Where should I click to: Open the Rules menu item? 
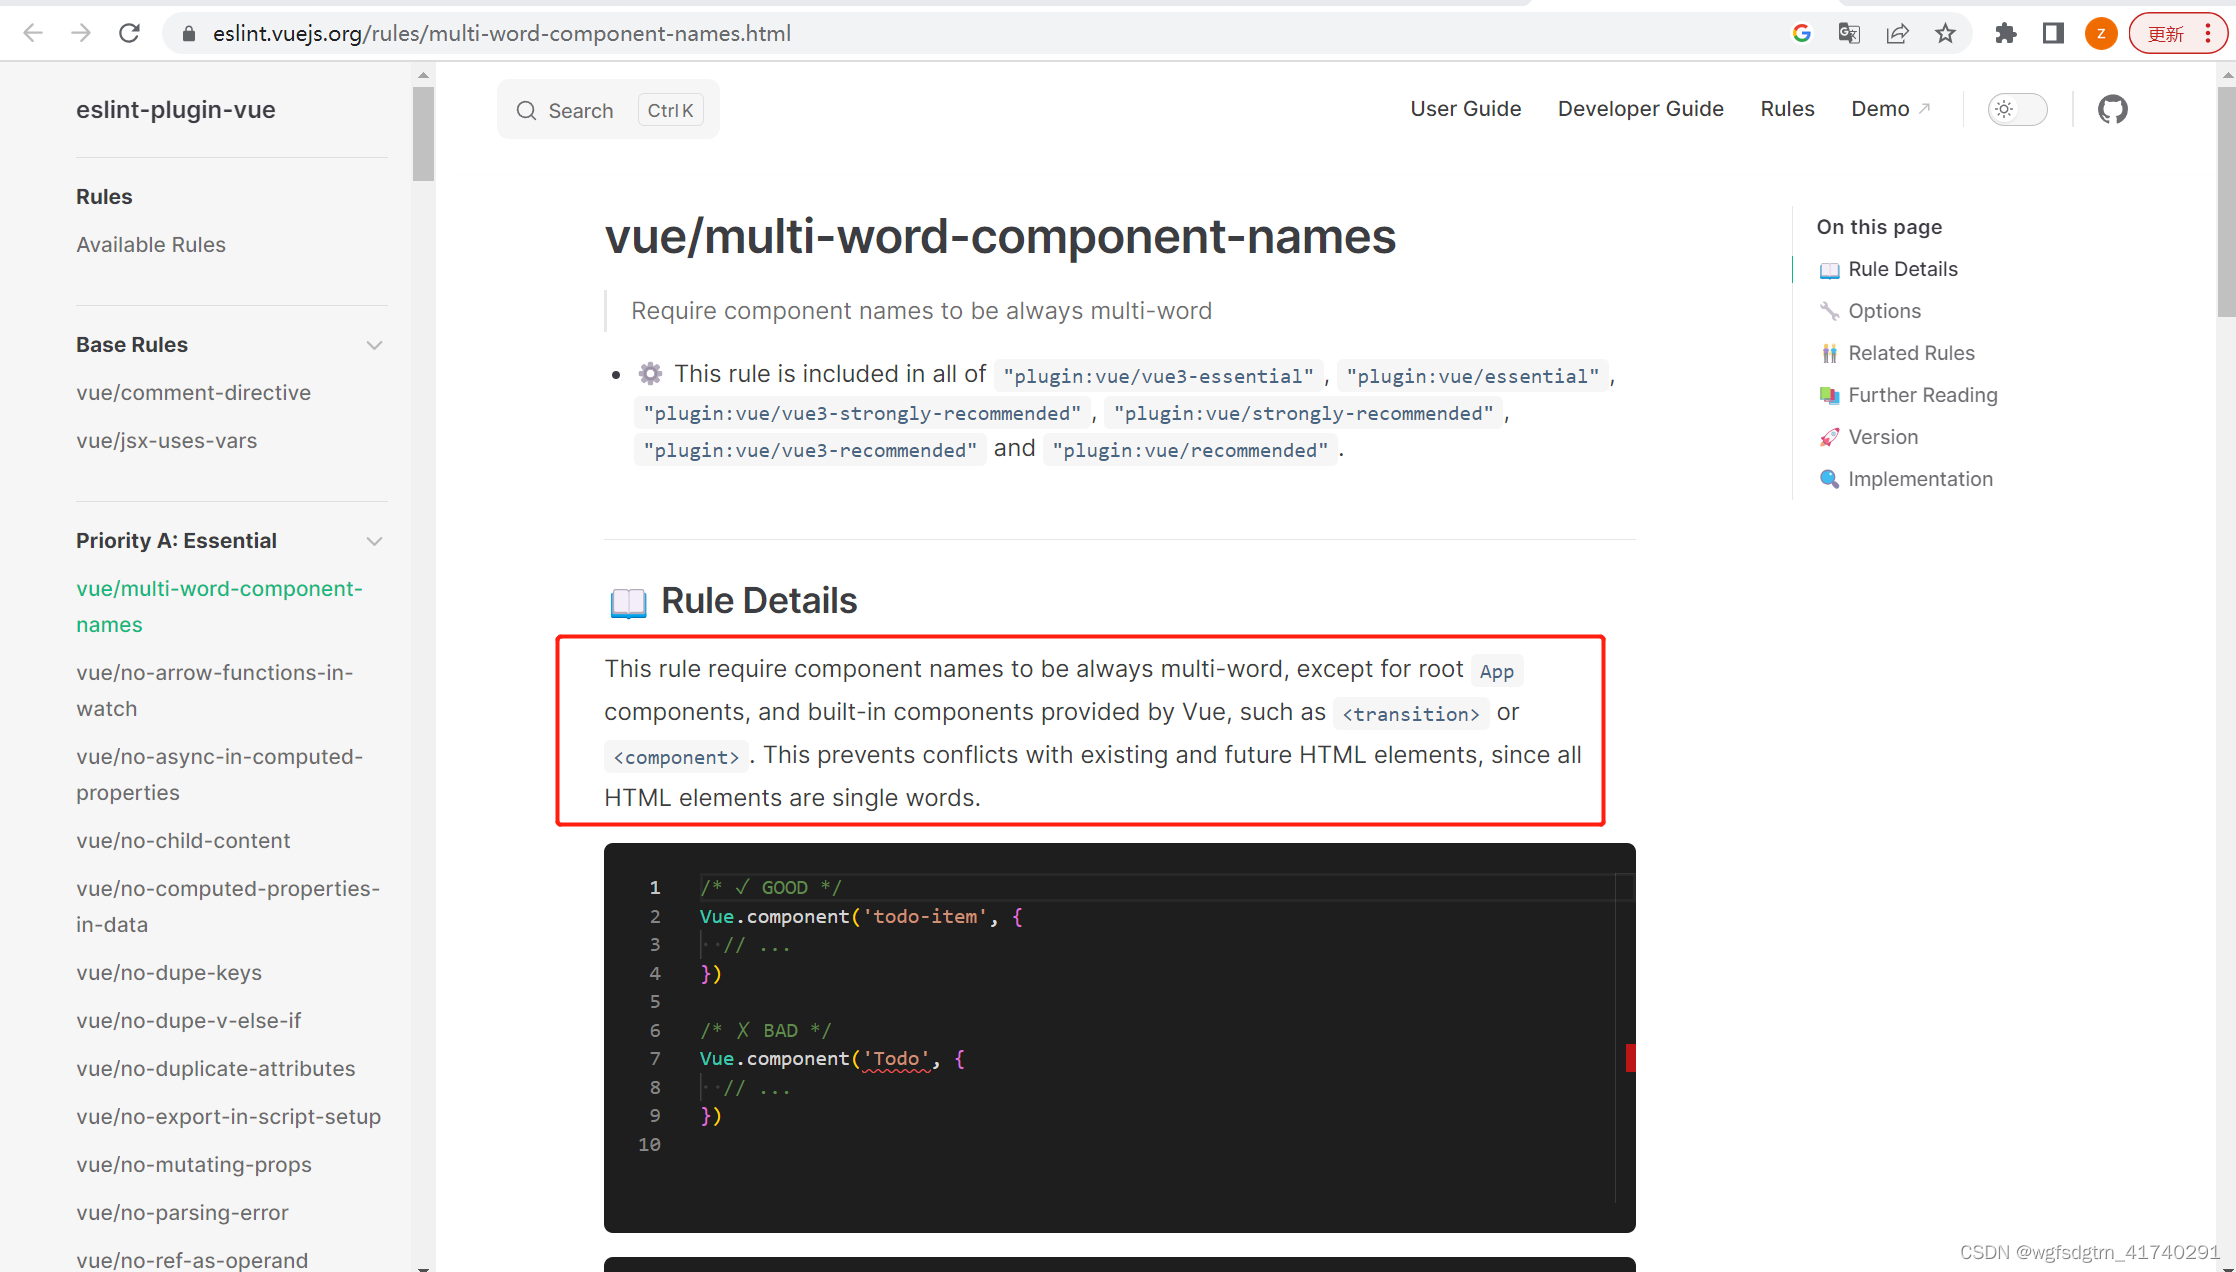[x=1786, y=109]
